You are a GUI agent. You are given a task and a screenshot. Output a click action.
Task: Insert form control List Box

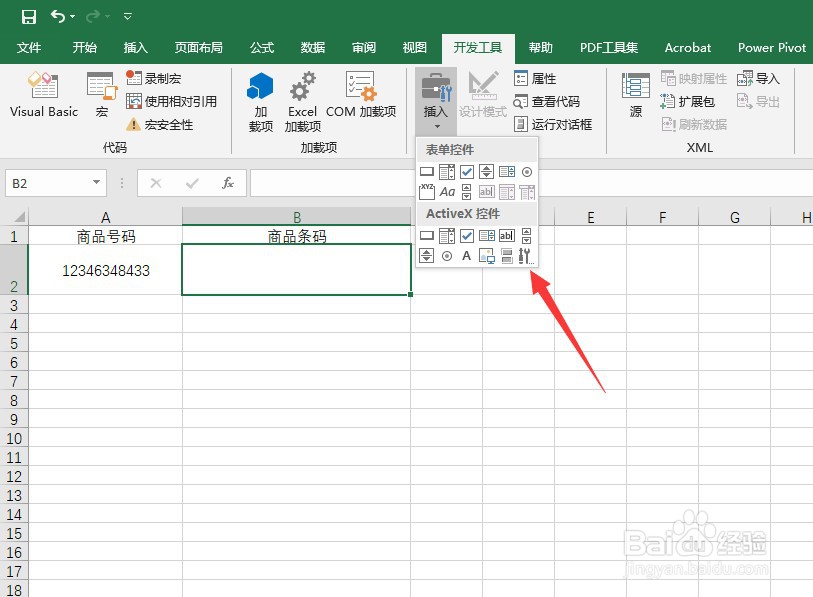pyautogui.click(x=507, y=172)
